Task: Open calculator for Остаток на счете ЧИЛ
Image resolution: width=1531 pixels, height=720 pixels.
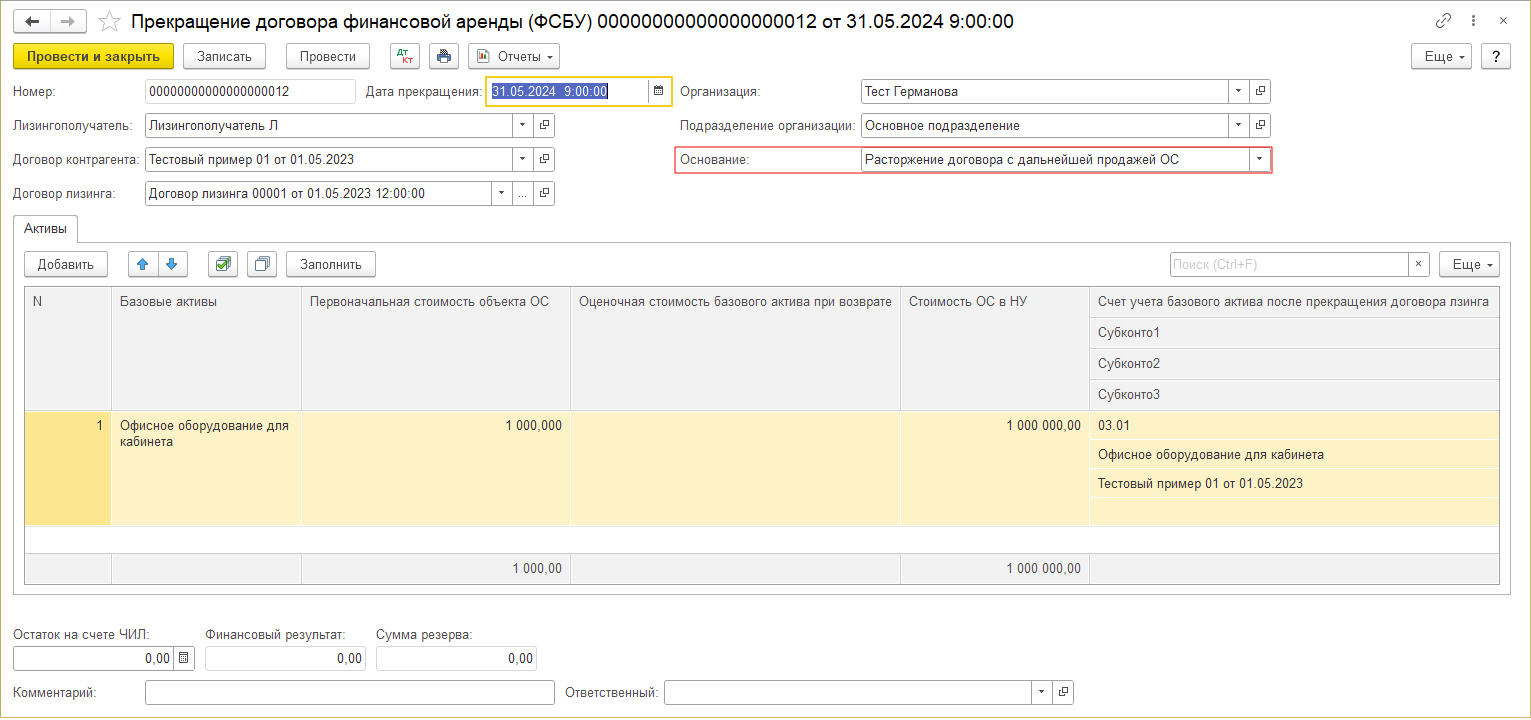Action: click(x=183, y=658)
